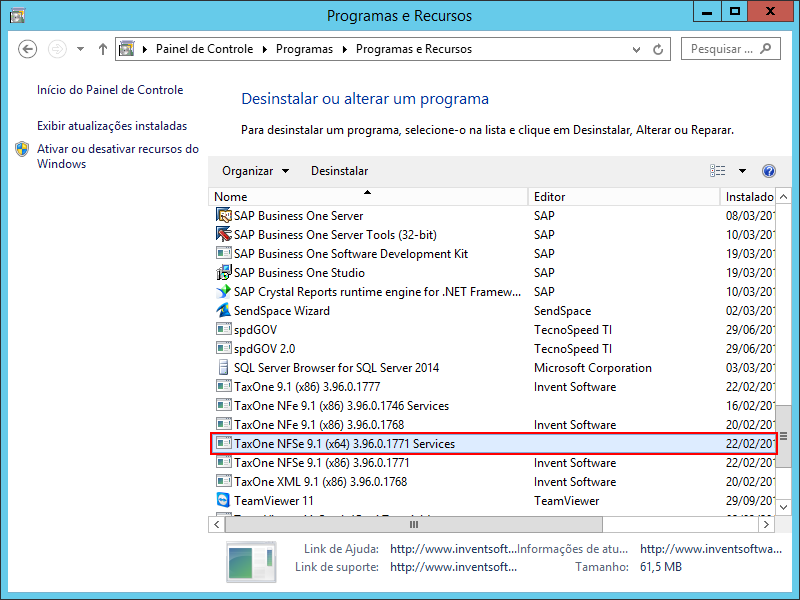Open the Link de Ajuda URL
This screenshot has width=800, height=600.
[x=453, y=549]
